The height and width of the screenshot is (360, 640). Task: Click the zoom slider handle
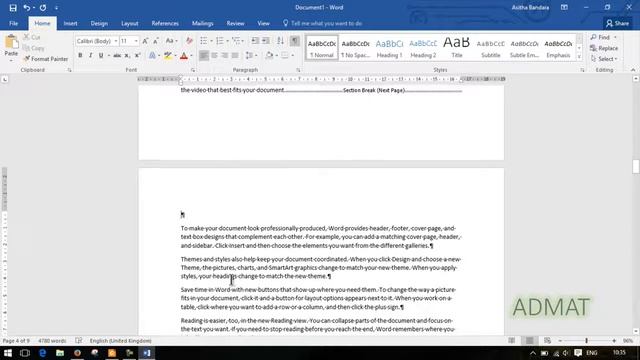(x=587, y=340)
